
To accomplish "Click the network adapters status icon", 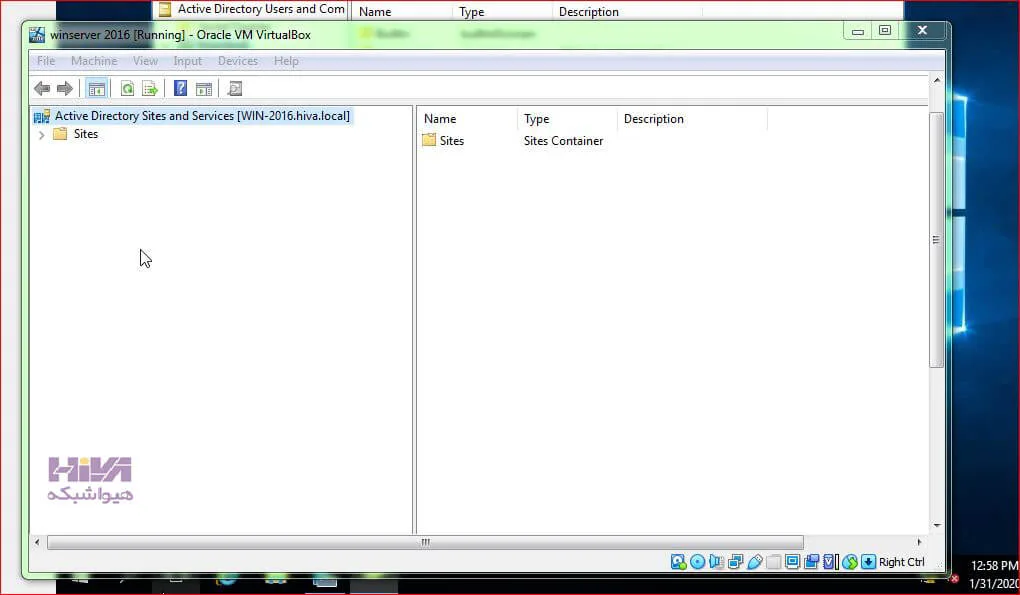I will tap(736, 562).
